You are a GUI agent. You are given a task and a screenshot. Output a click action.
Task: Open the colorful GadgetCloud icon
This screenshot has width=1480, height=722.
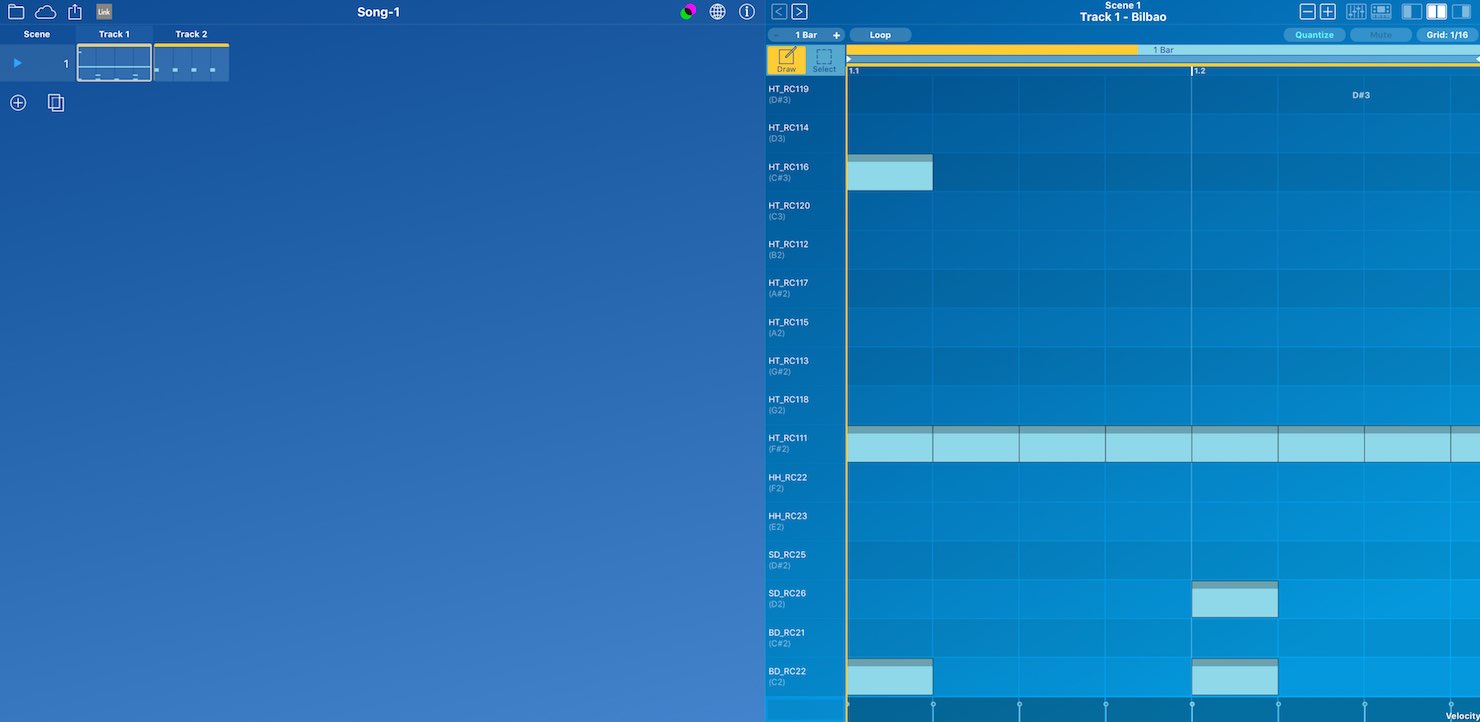point(688,12)
